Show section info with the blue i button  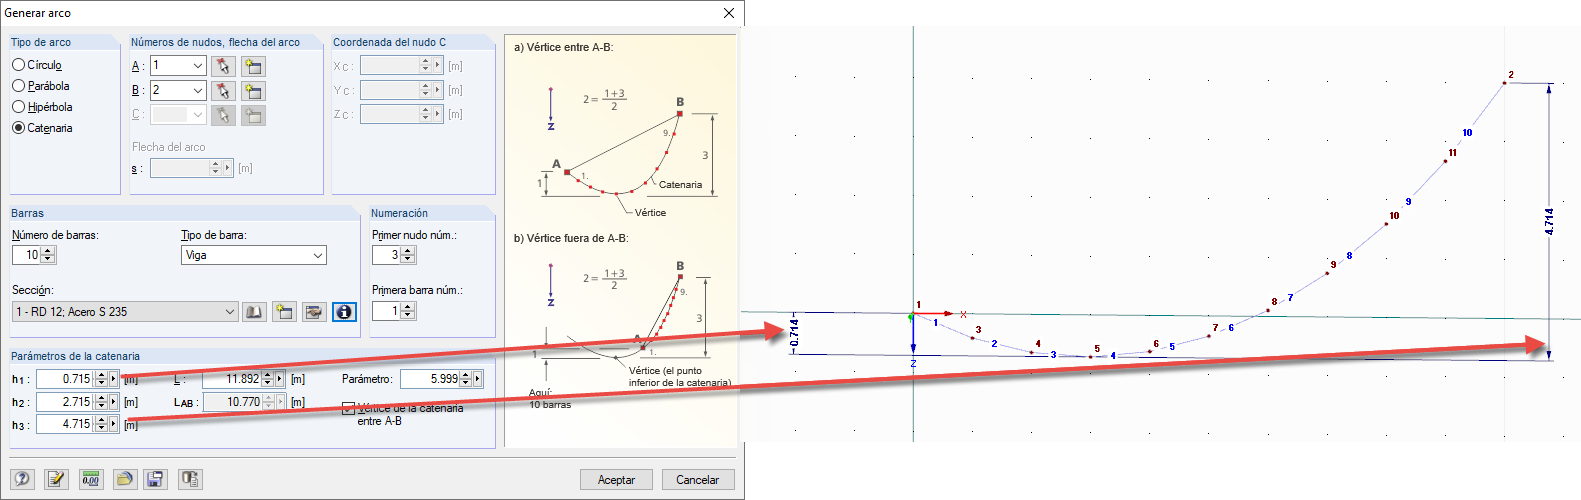point(344,312)
